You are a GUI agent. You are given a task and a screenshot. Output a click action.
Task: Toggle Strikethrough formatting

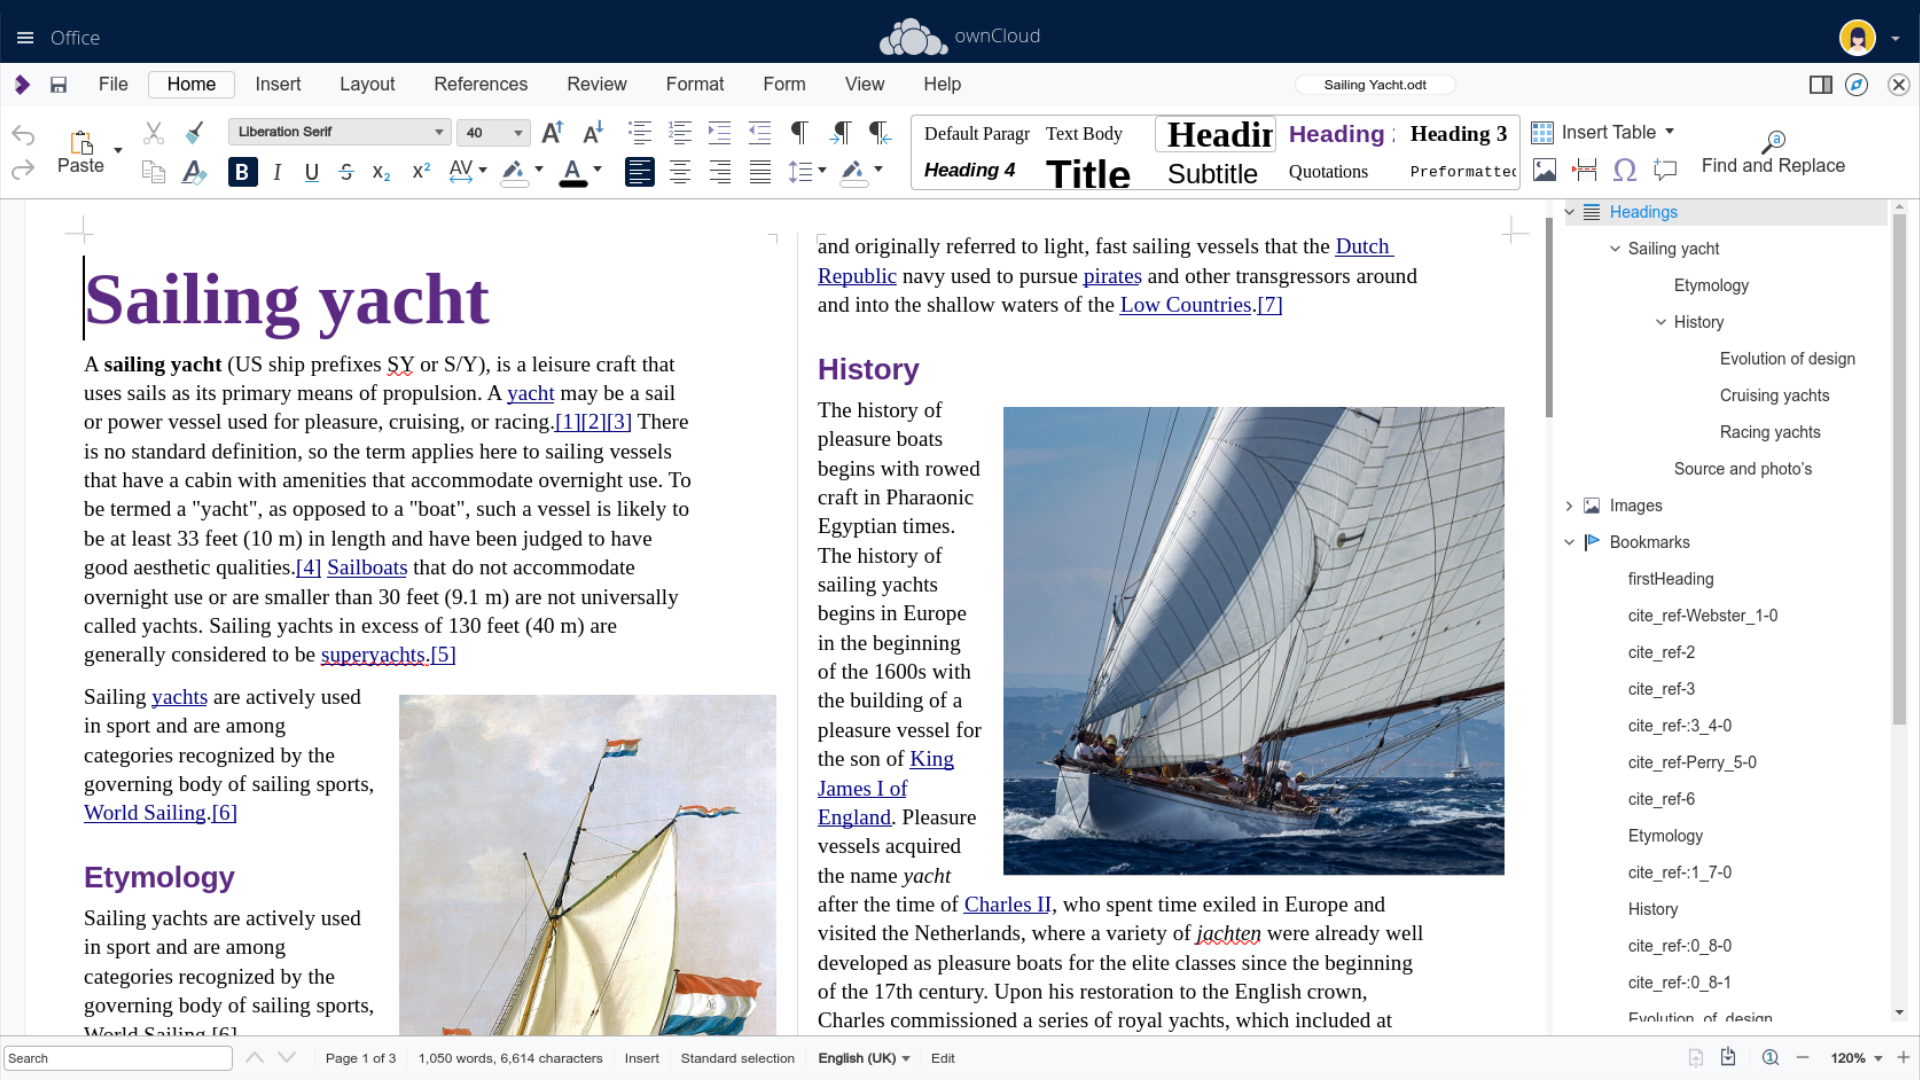346,172
